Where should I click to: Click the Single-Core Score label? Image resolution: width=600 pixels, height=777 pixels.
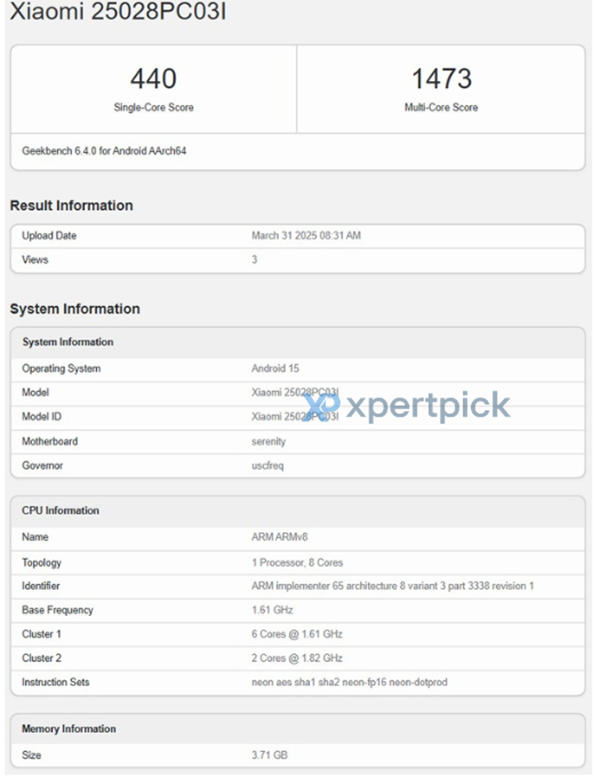[x=154, y=108]
